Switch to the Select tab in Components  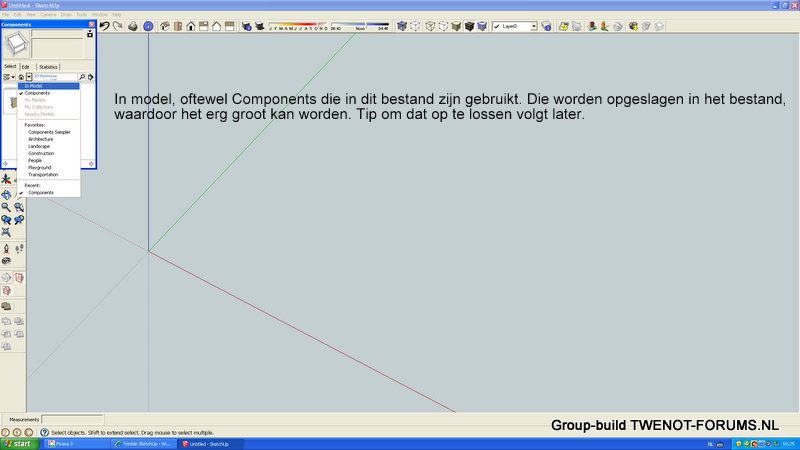[x=10, y=66]
